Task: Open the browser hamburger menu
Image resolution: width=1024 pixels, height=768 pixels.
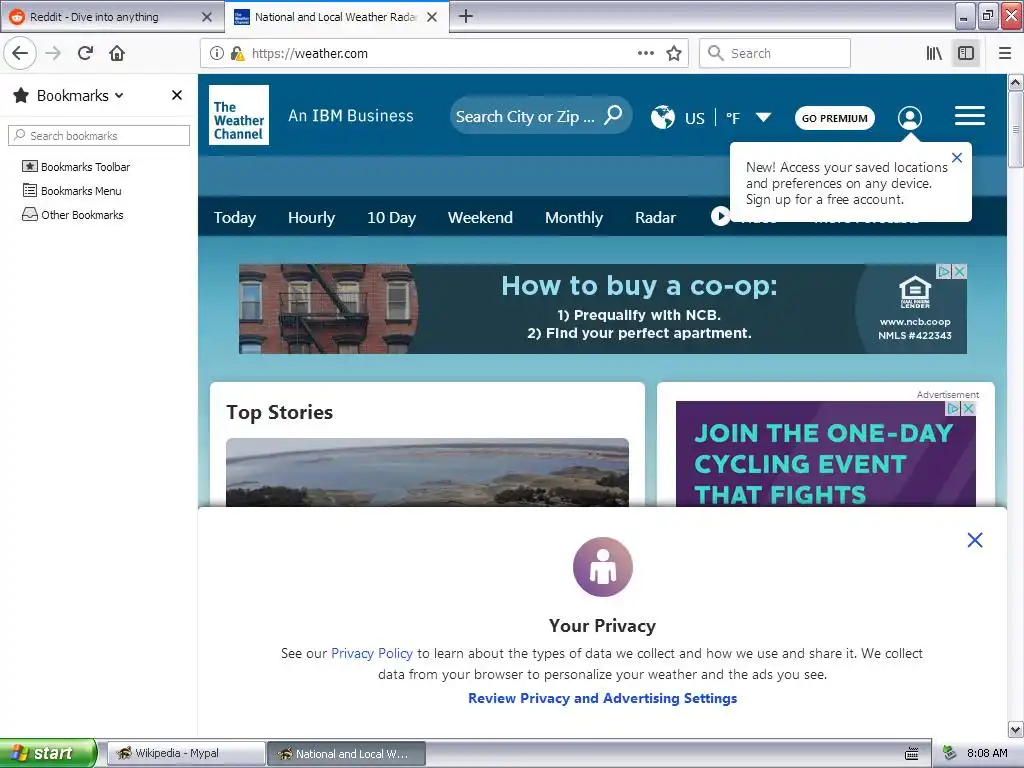Action: (x=1005, y=53)
